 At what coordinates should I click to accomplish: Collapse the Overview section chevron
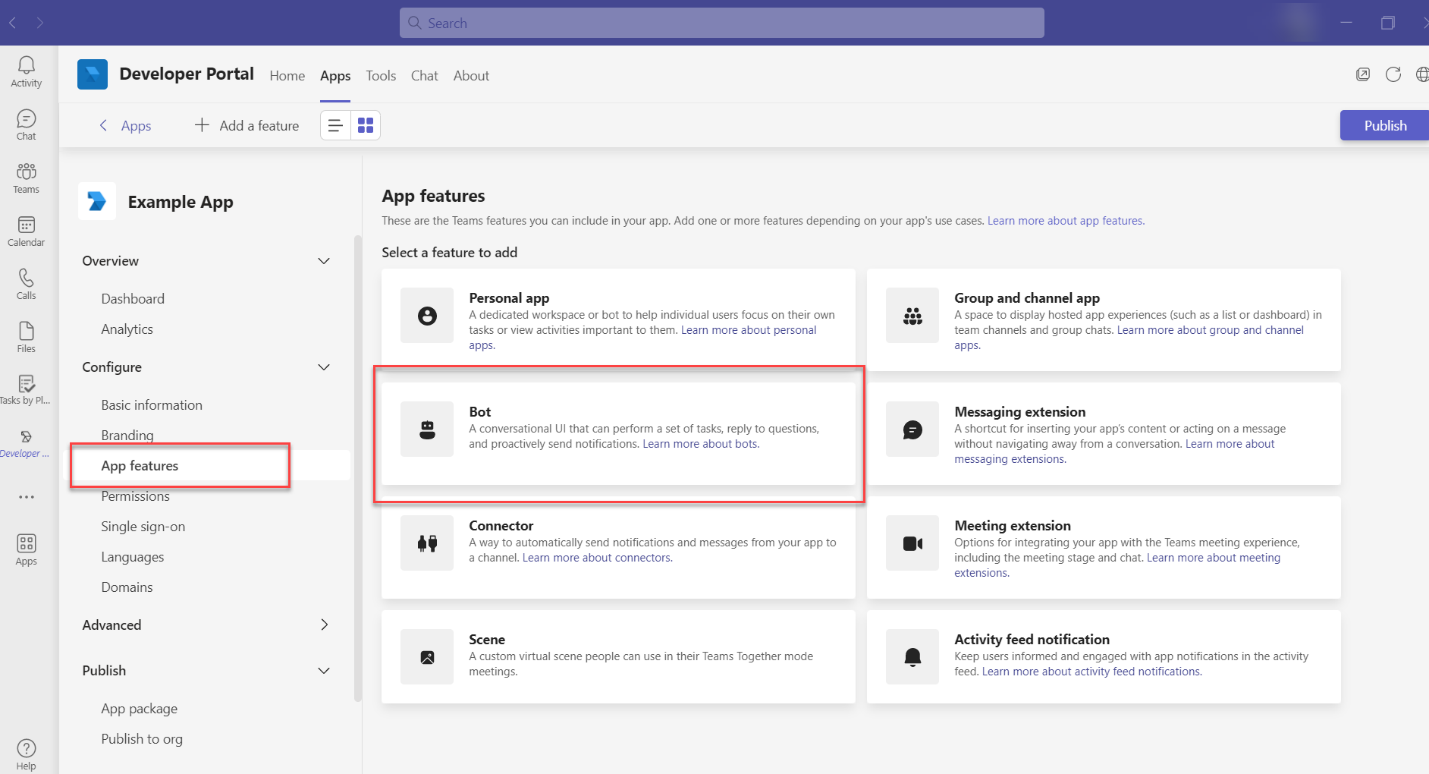pos(324,261)
